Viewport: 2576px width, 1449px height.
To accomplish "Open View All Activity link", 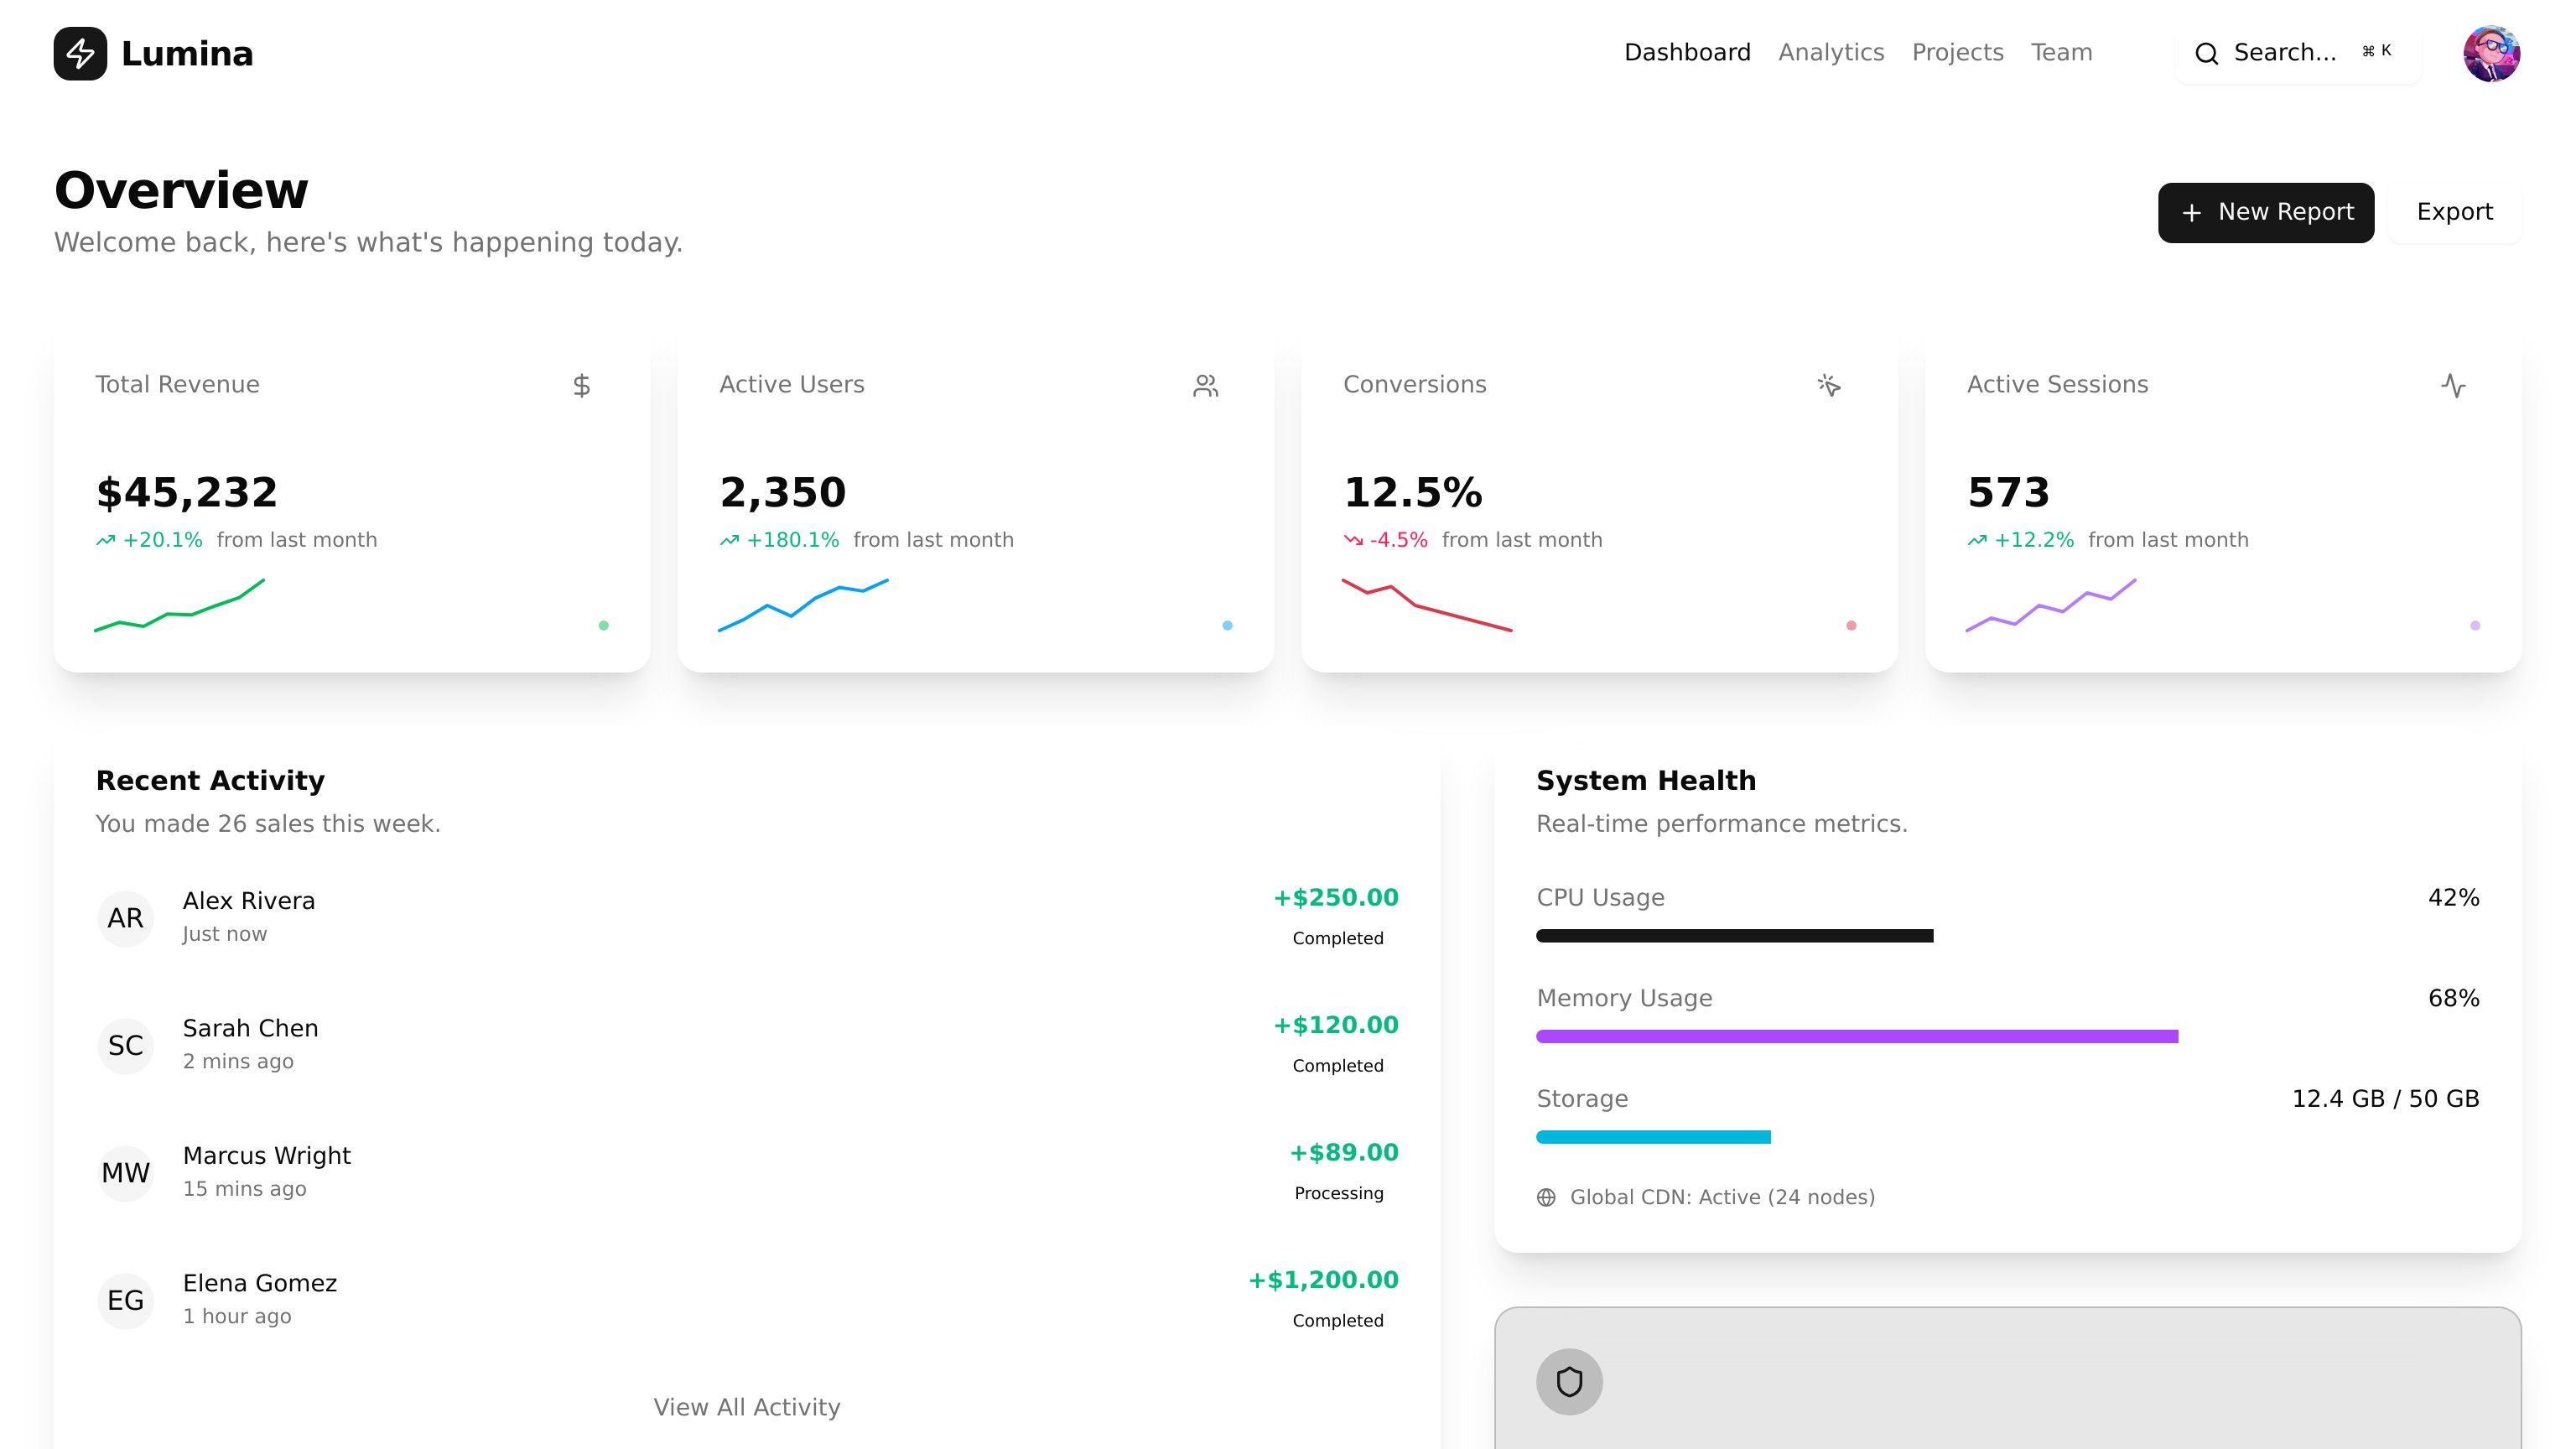I will coord(746,1406).
